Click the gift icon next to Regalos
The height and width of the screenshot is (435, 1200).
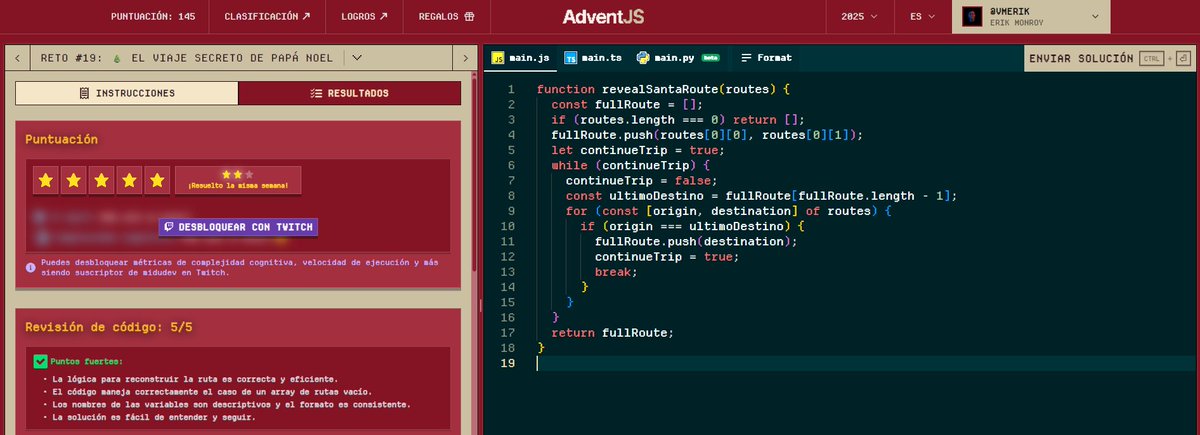click(x=469, y=16)
